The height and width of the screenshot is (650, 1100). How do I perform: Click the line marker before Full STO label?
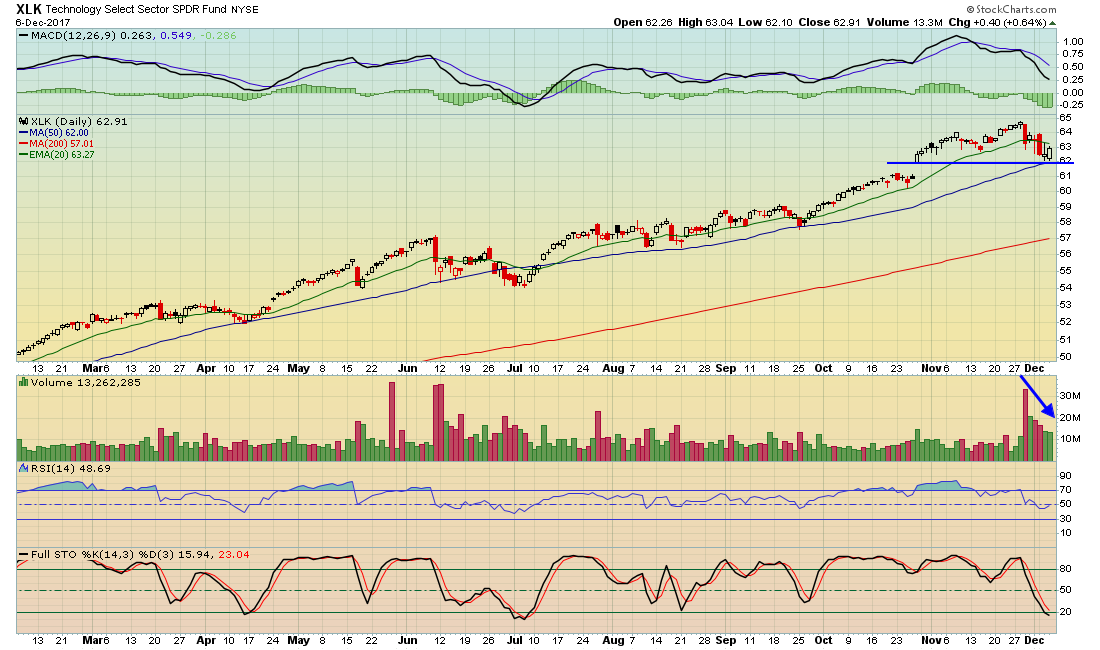pyautogui.click(x=23, y=555)
